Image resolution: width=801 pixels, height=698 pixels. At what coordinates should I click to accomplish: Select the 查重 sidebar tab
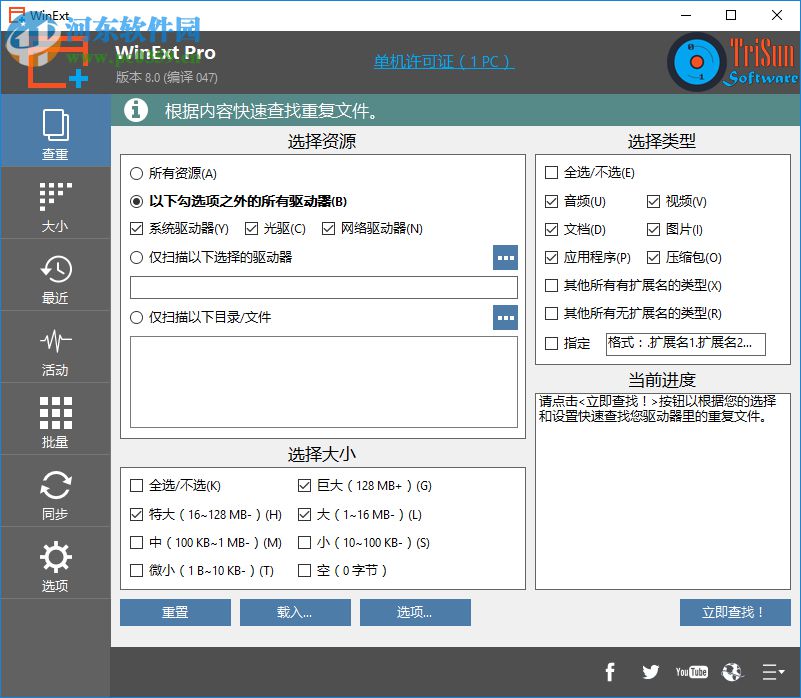[x=55, y=131]
